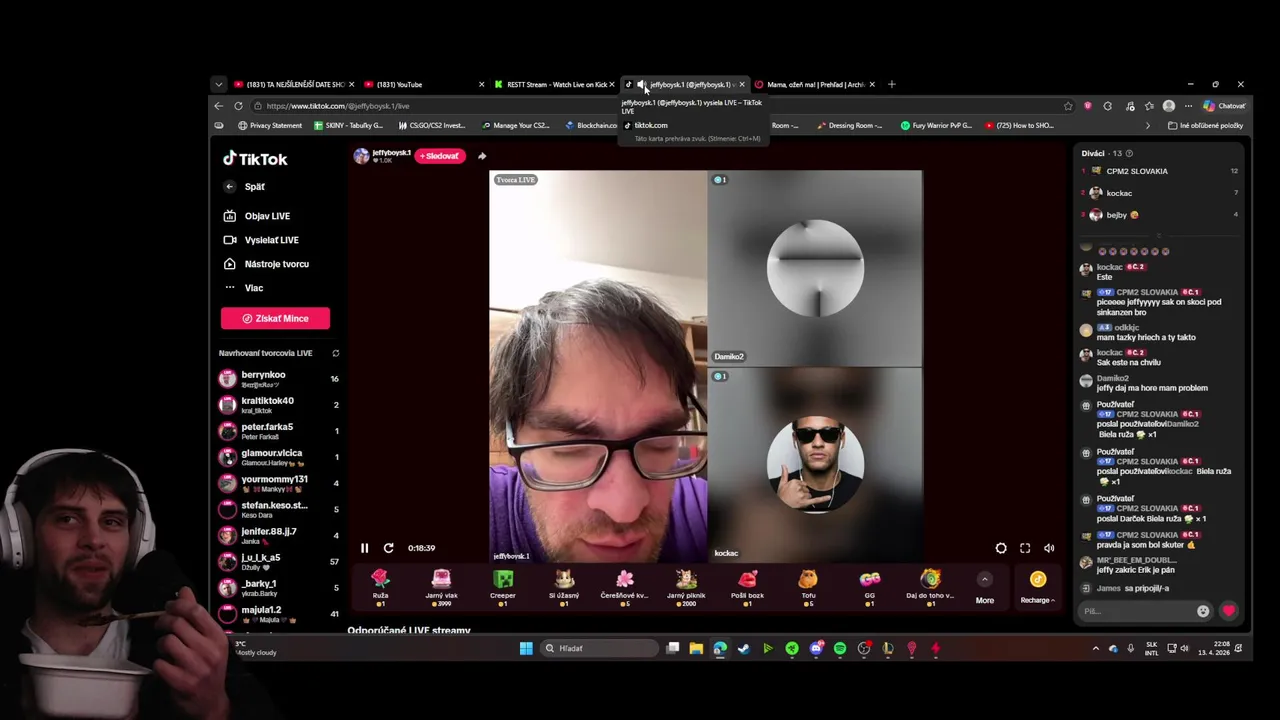This screenshot has width=1280, height=720.
Task: Open the Fury Warrior PvP bookmark
Action: point(936,126)
